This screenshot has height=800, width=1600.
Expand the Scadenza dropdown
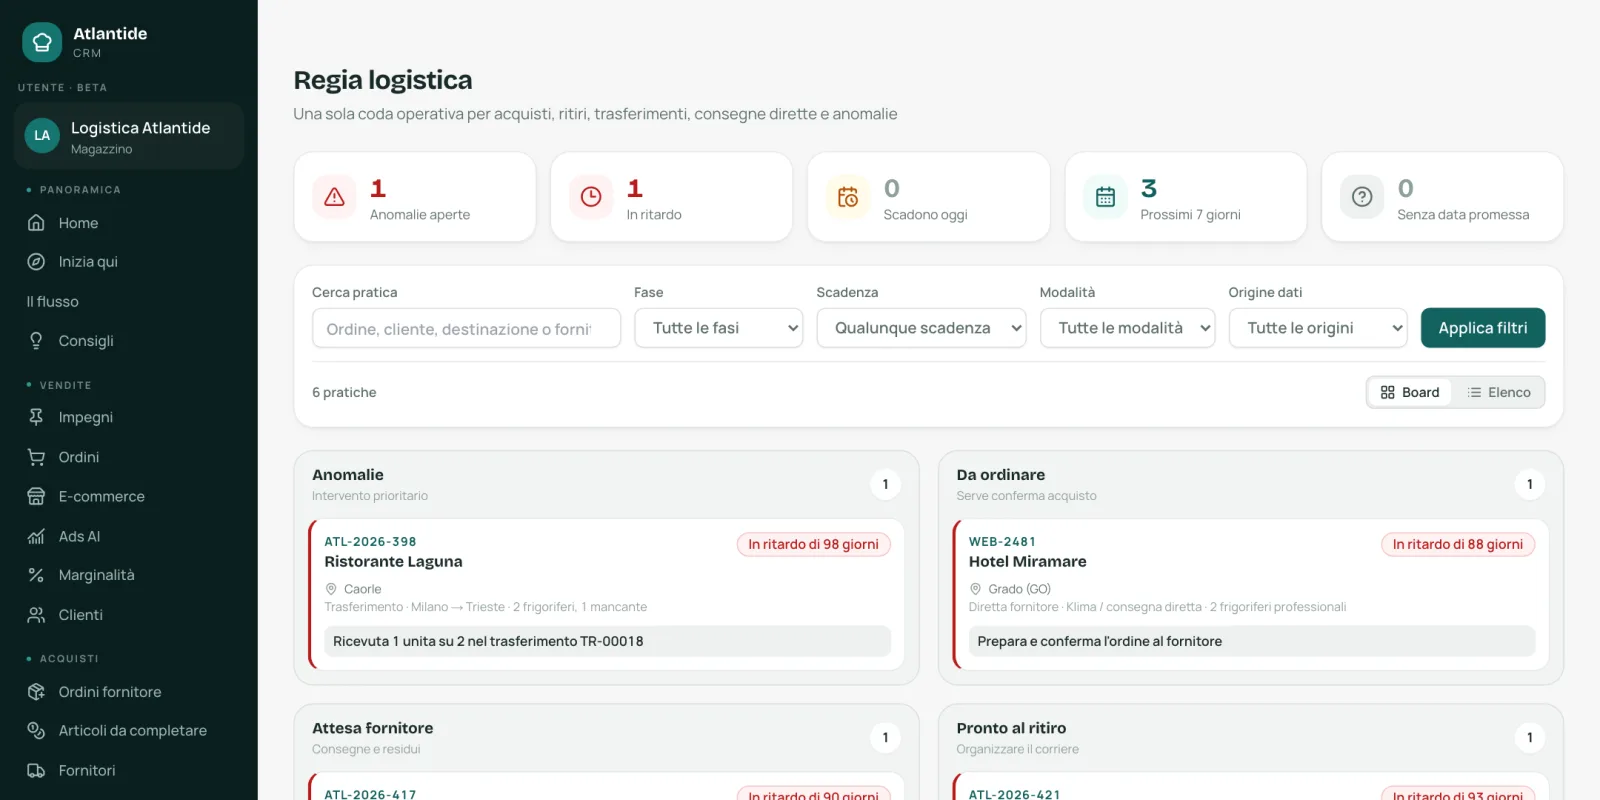pos(921,328)
